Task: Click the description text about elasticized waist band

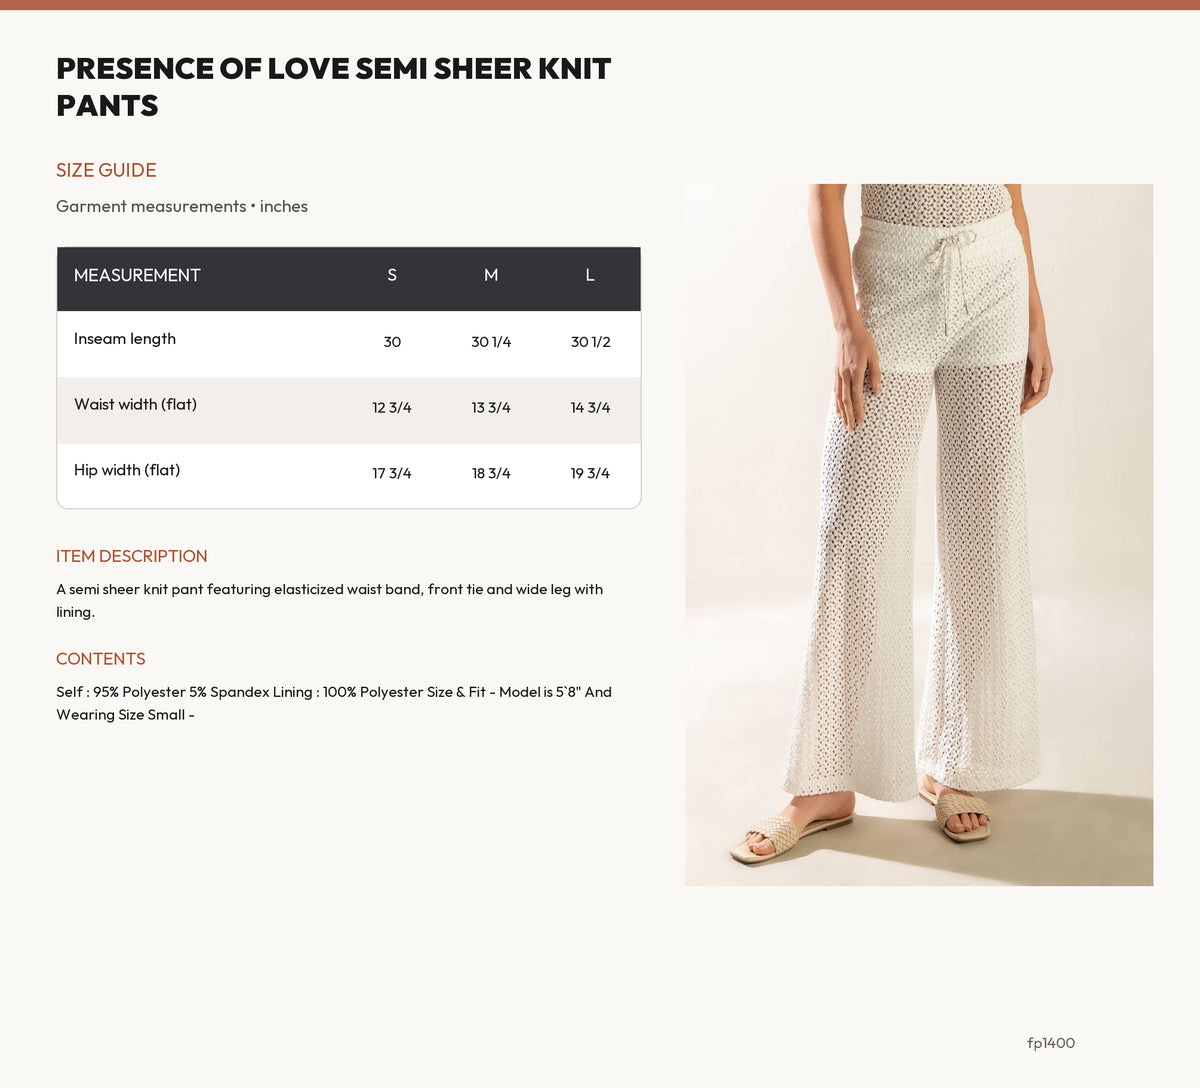Action: pos(330,601)
